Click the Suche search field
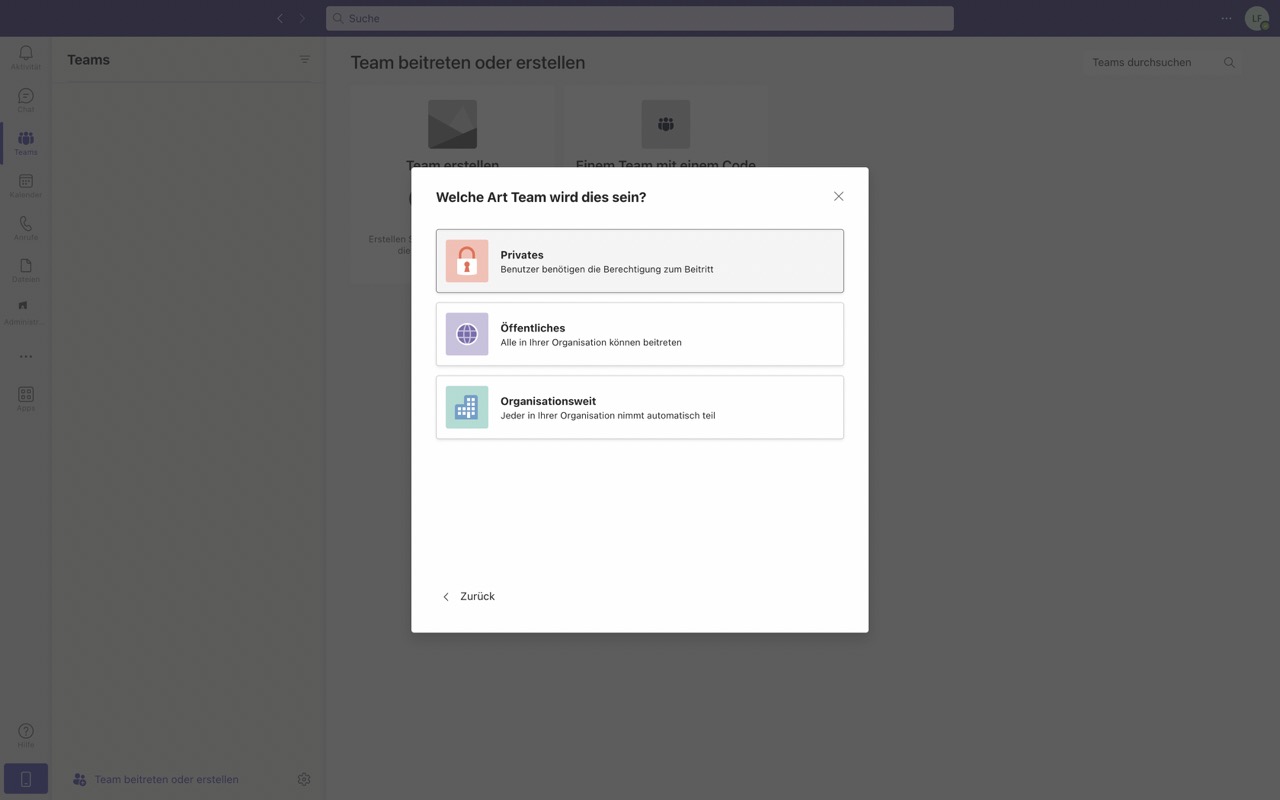Screen dimensions: 1280x800 [639, 18]
